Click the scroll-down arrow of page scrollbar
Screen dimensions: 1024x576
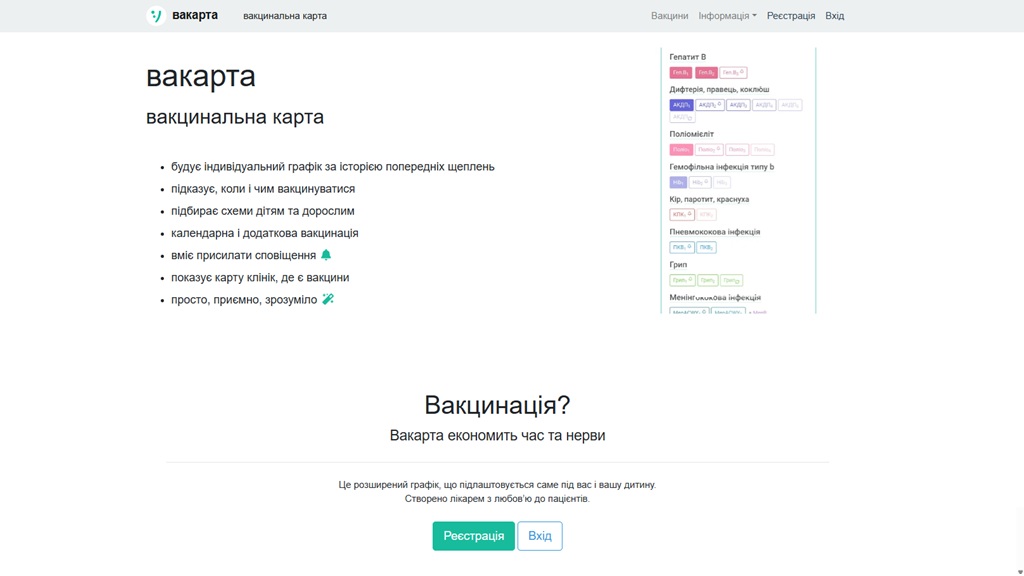tap(1020, 571)
